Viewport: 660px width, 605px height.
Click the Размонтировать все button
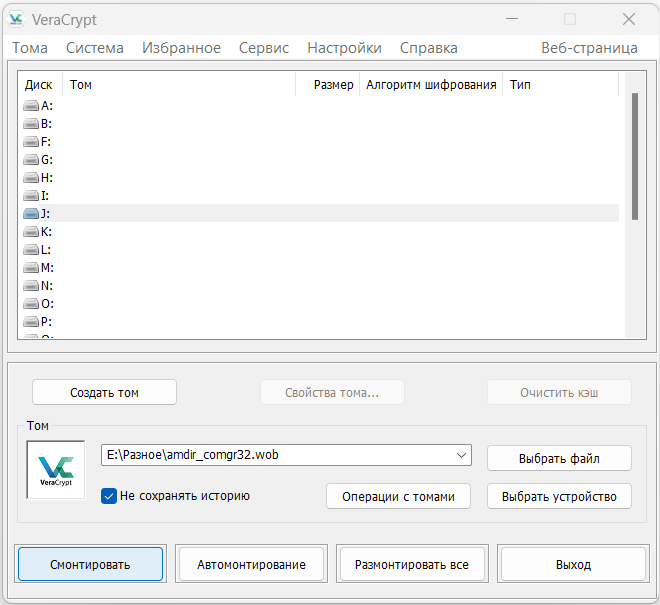click(x=412, y=564)
